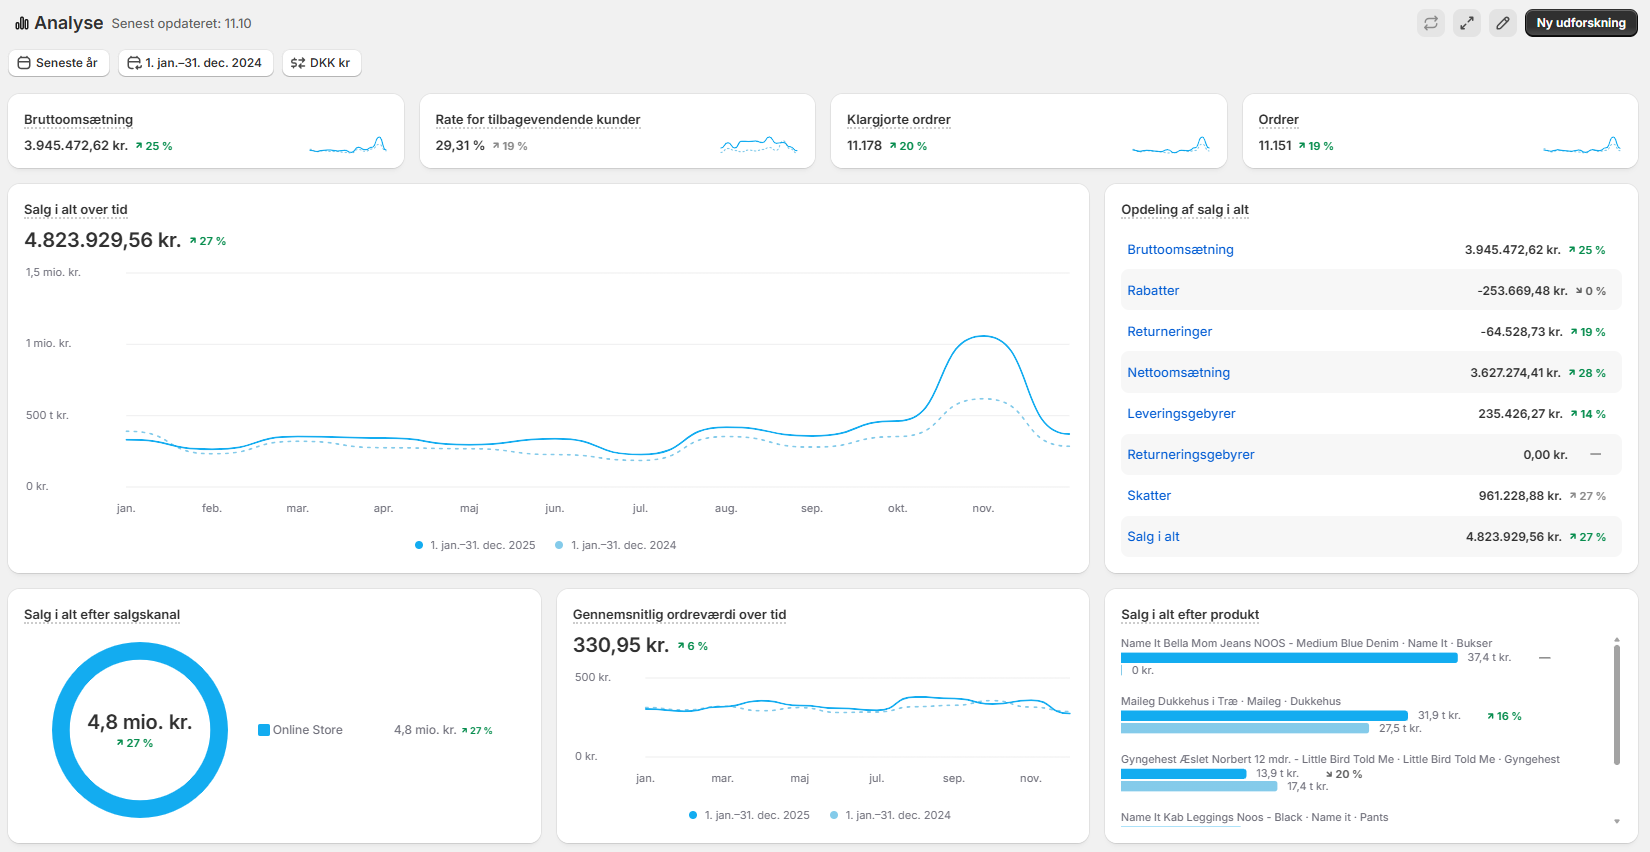Click the Bruttoomsætning card sparkline chart
This screenshot has height=852, width=1650.
pos(348,146)
